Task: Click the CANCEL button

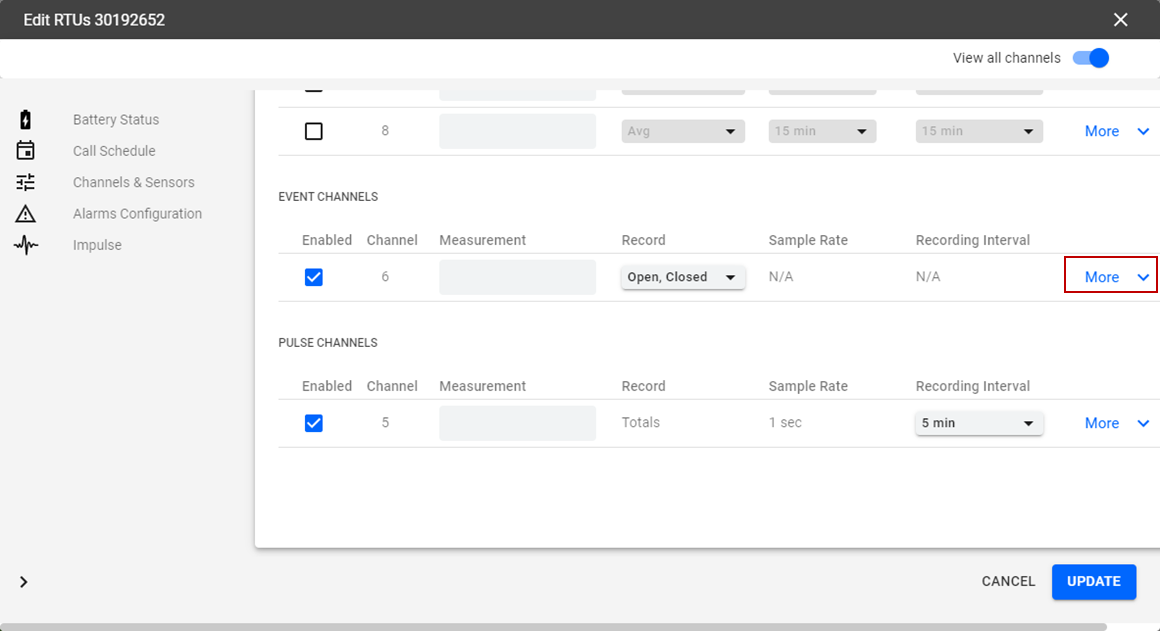Action: pos(1008,581)
